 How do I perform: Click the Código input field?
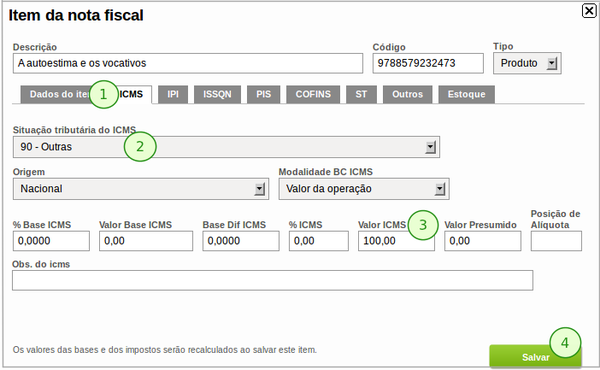pyautogui.click(x=428, y=63)
